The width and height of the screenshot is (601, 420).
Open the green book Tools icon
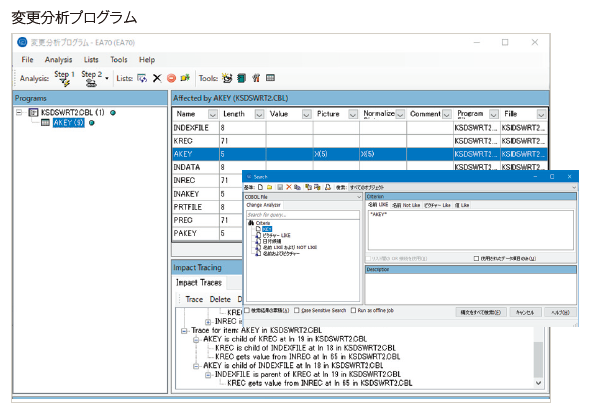[x=241, y=78]
